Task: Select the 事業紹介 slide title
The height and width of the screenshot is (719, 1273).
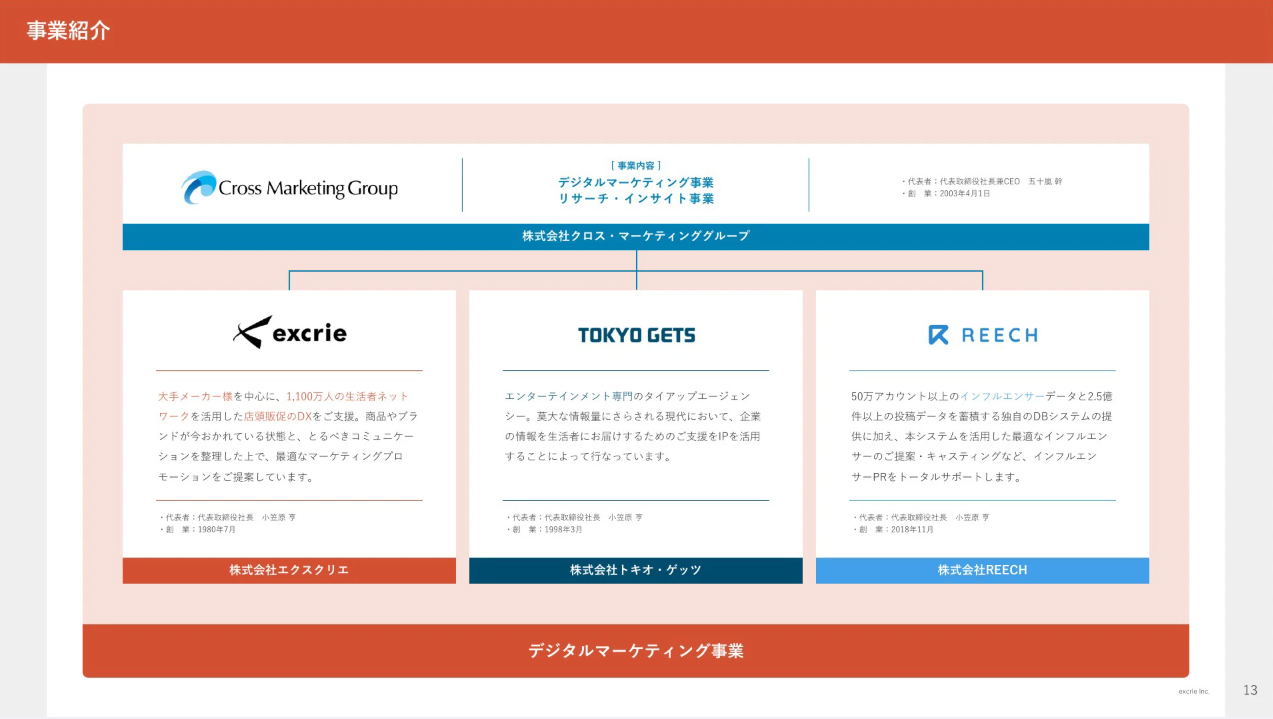Action: point(68,31)
